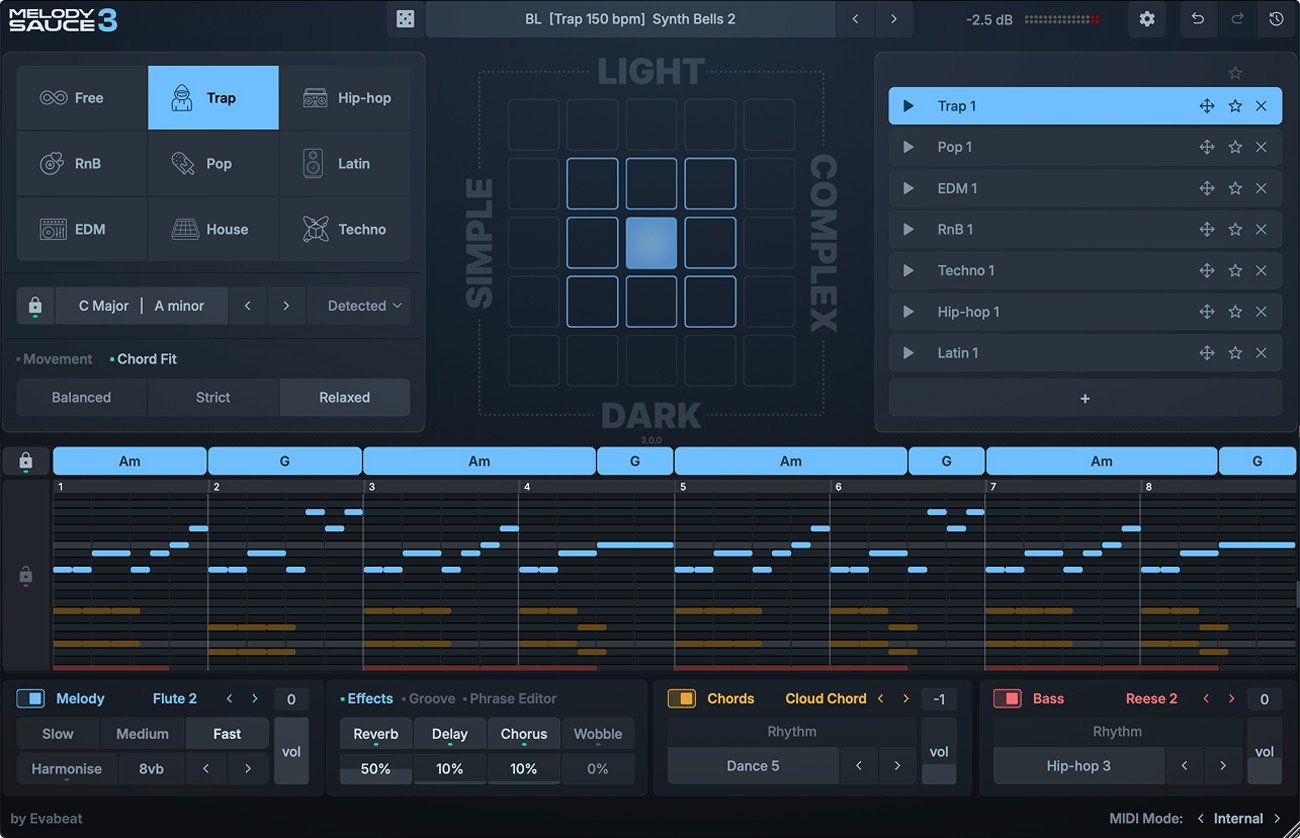Toggle off the Chords section
The image size is (1300, 838).
[x=683, y=698]
